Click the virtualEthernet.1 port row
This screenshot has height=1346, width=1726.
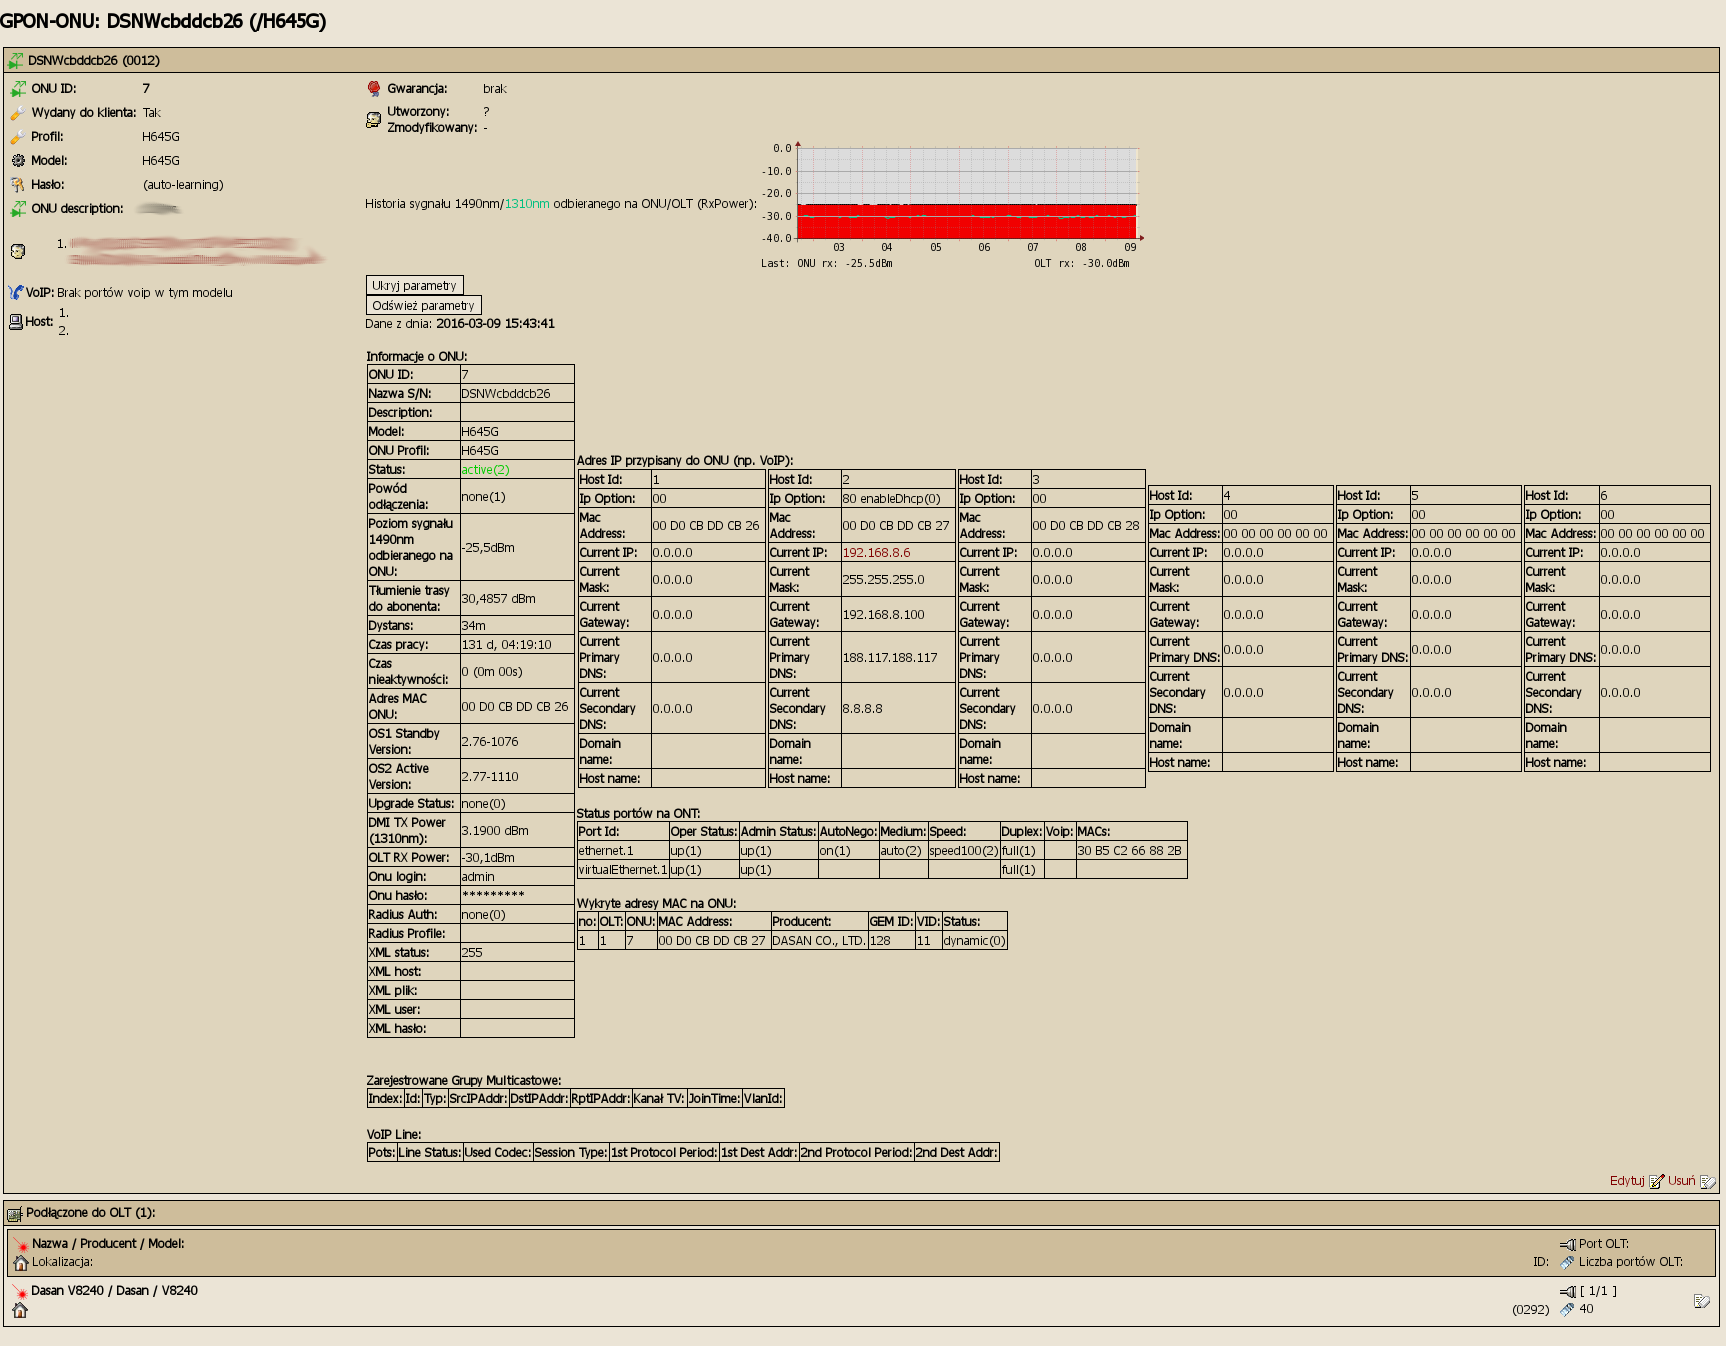882,870
